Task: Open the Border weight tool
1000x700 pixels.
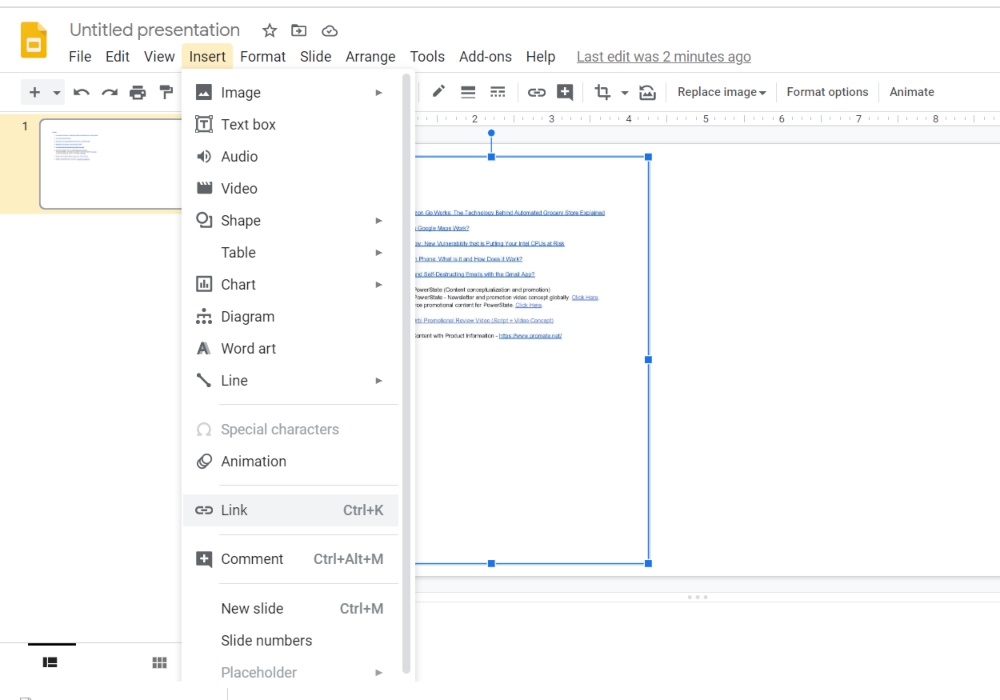Action: click(x=468, y=91)
